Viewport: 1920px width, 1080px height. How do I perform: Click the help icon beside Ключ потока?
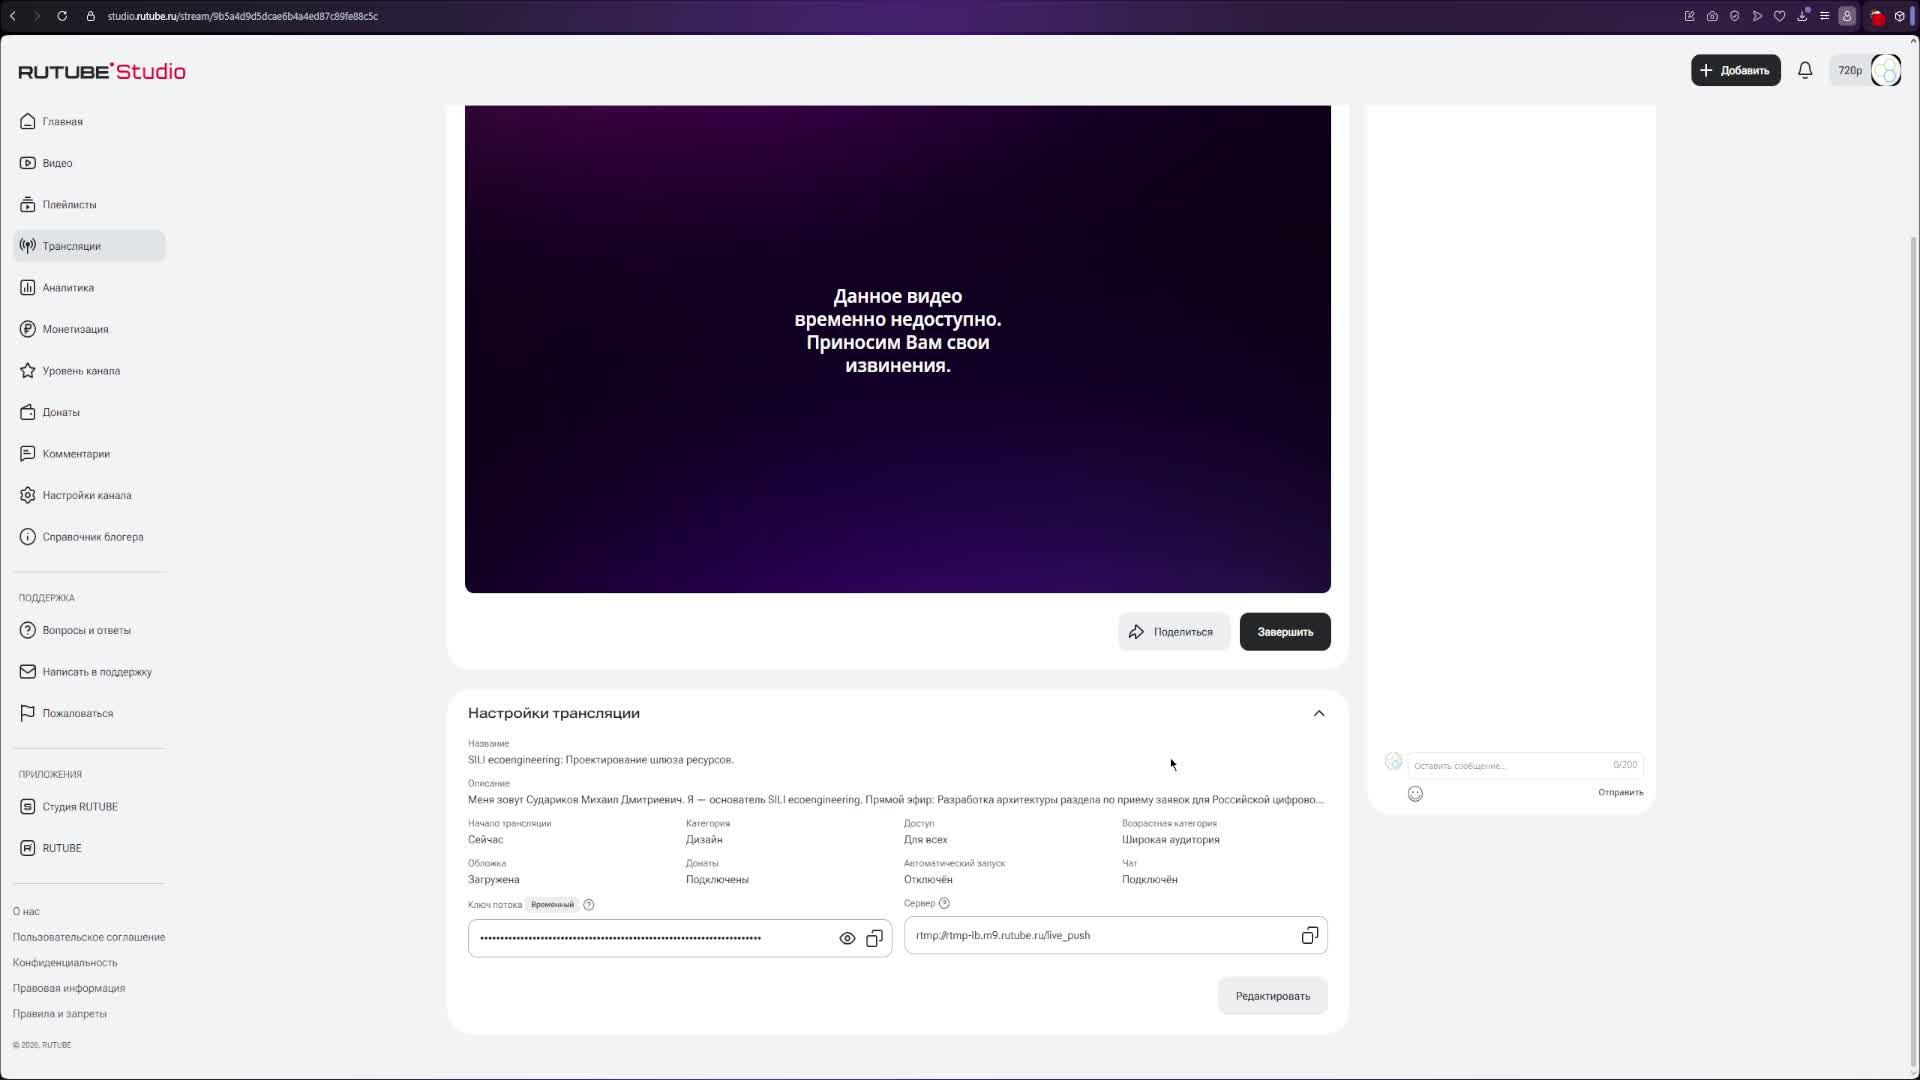coord(589,905)
